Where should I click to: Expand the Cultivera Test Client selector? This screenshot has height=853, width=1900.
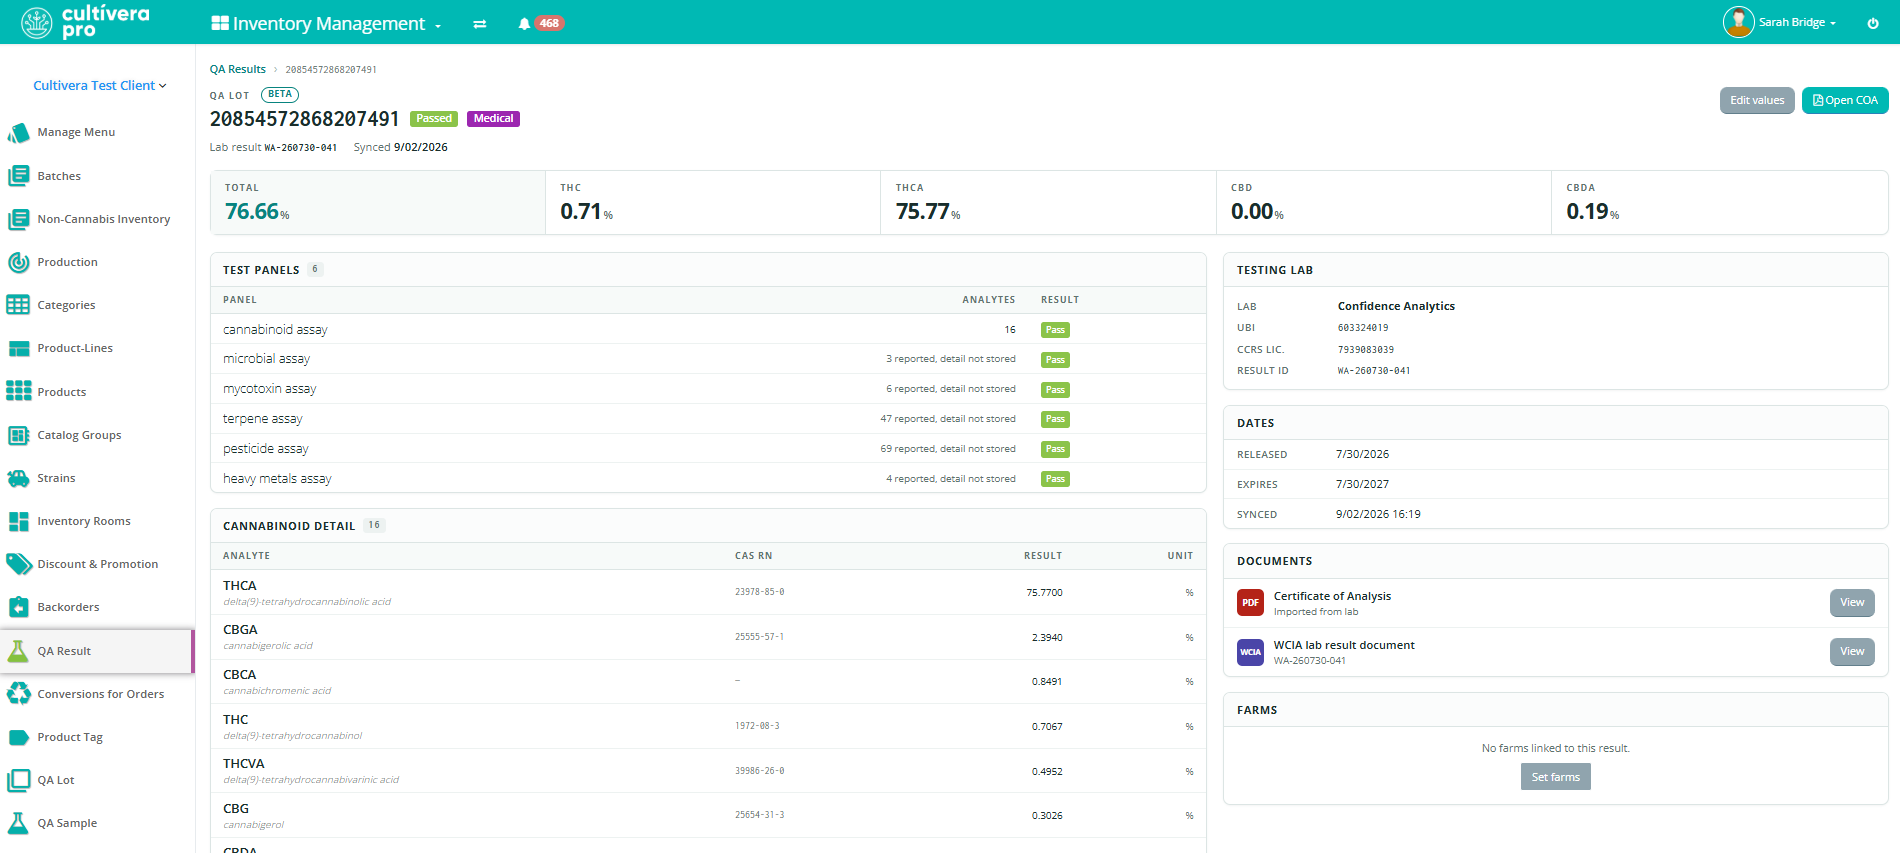pos(100,85)
